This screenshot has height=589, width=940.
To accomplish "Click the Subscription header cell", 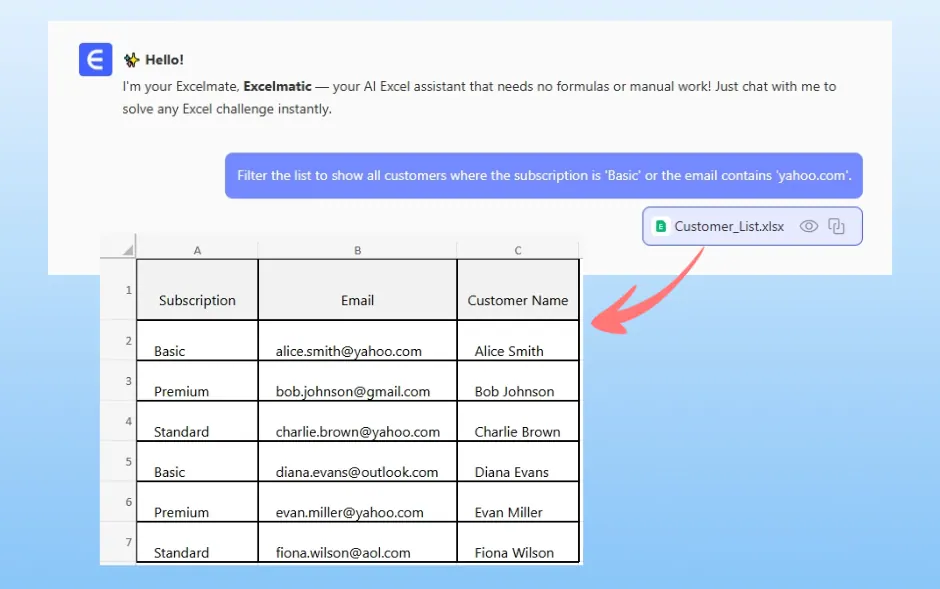I will pyautogui.click(x=197, y=299).
